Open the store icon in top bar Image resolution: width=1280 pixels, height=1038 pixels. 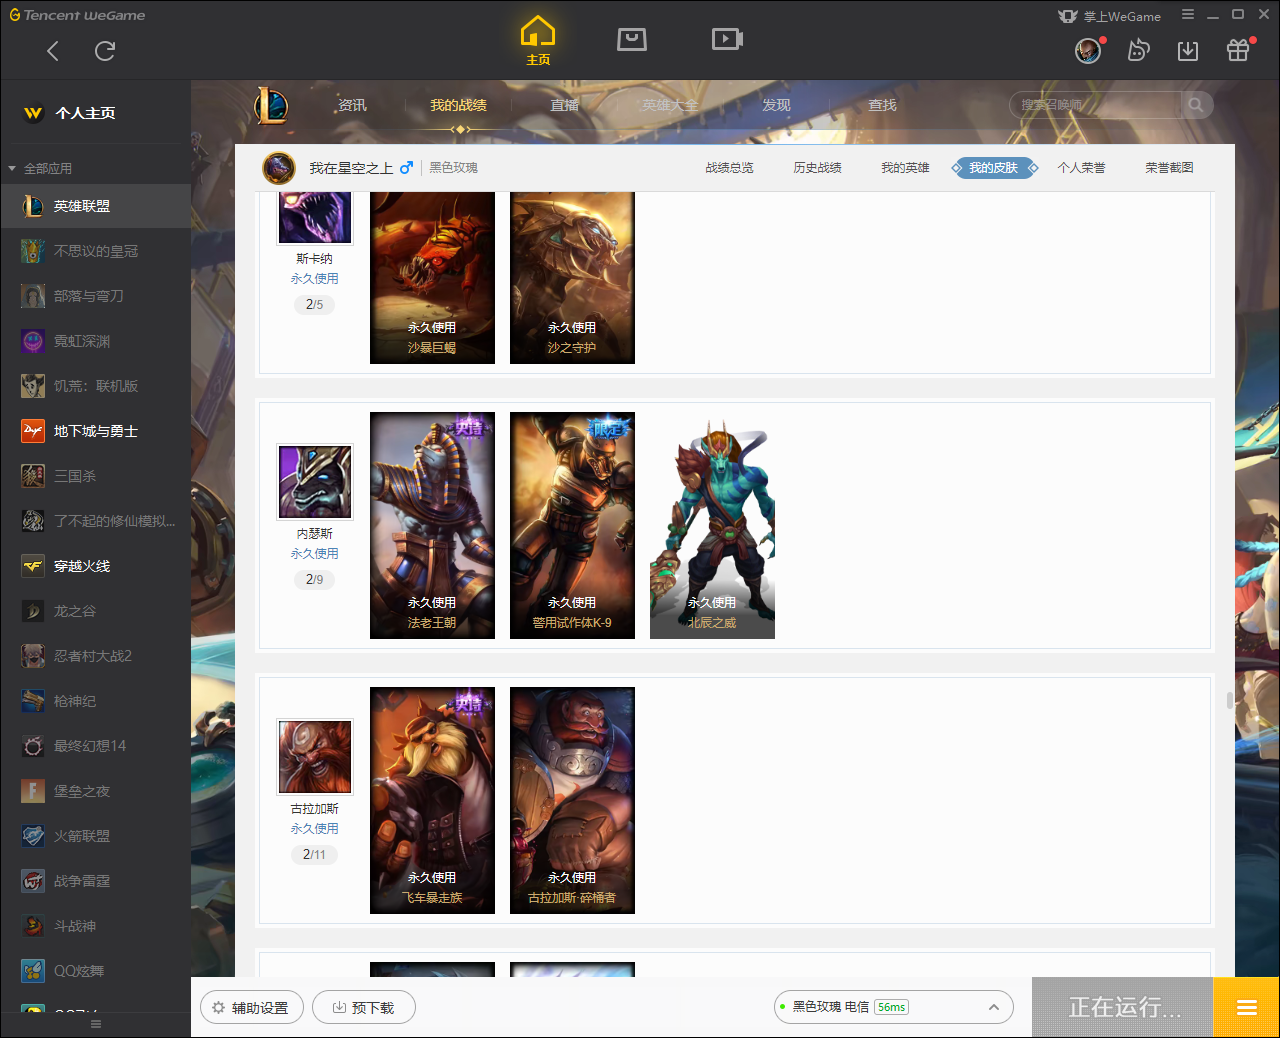(632, 39)
